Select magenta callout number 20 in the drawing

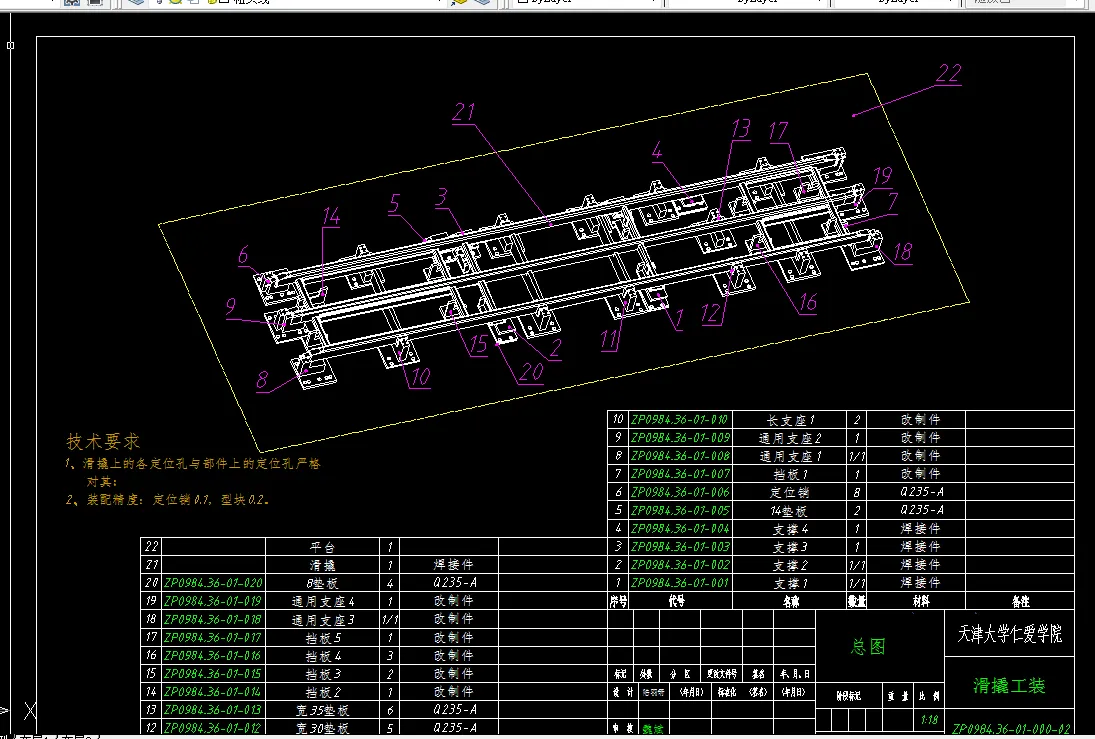531,372
